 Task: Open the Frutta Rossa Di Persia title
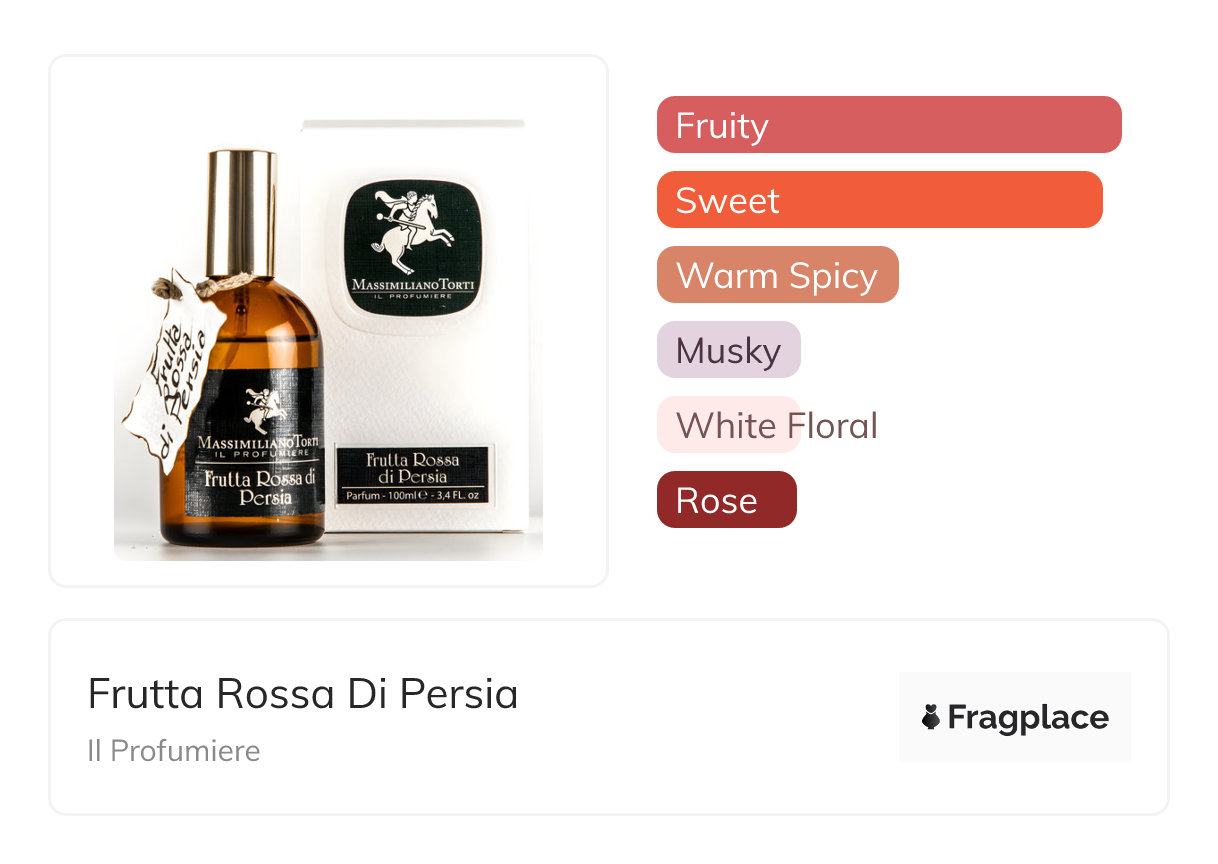click(x=303, y=694)
